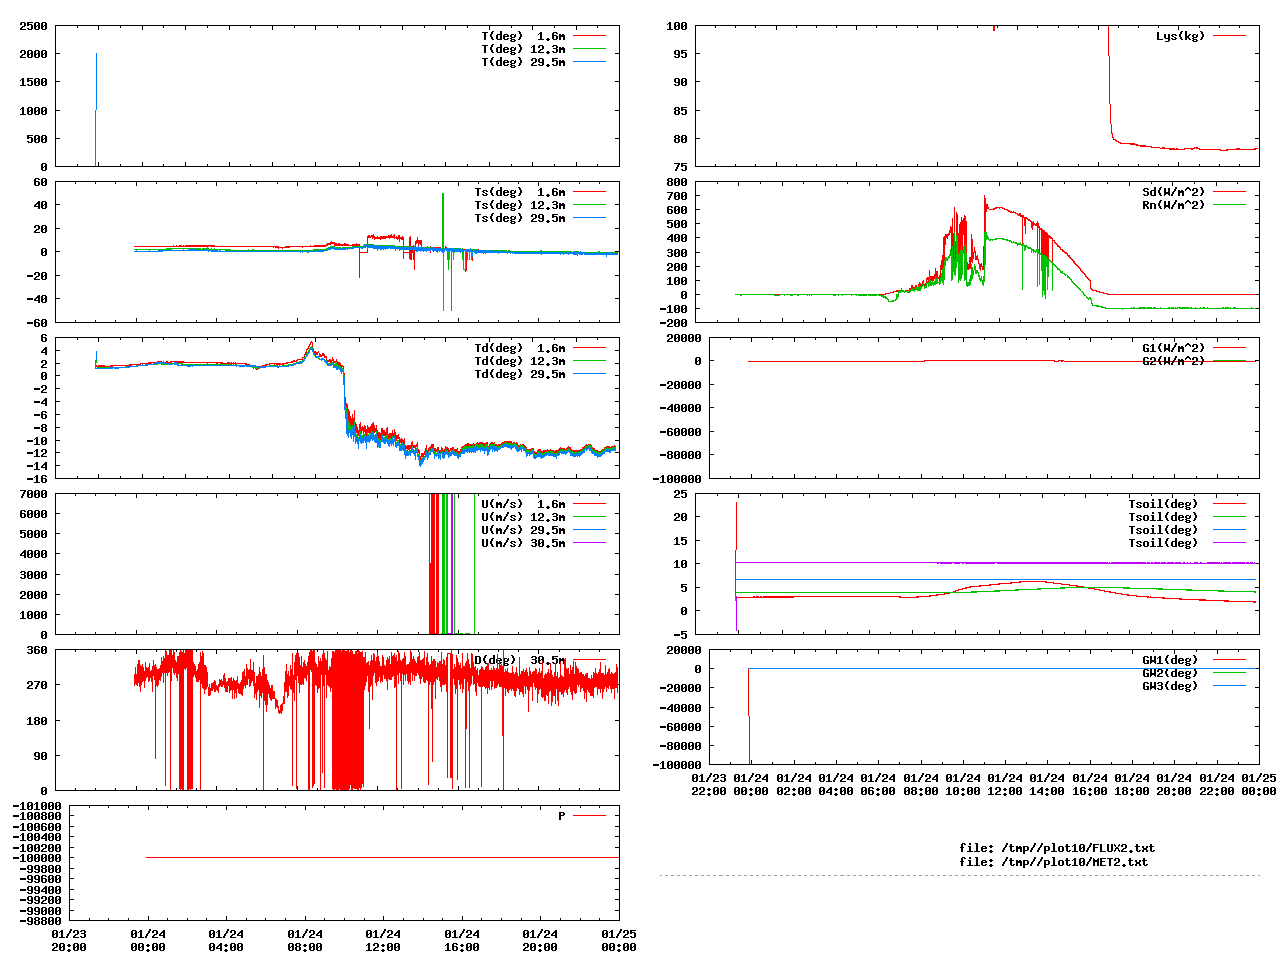
Task: Click the '01/23 20:00' x-axis time label
Action: pos(69,940)
